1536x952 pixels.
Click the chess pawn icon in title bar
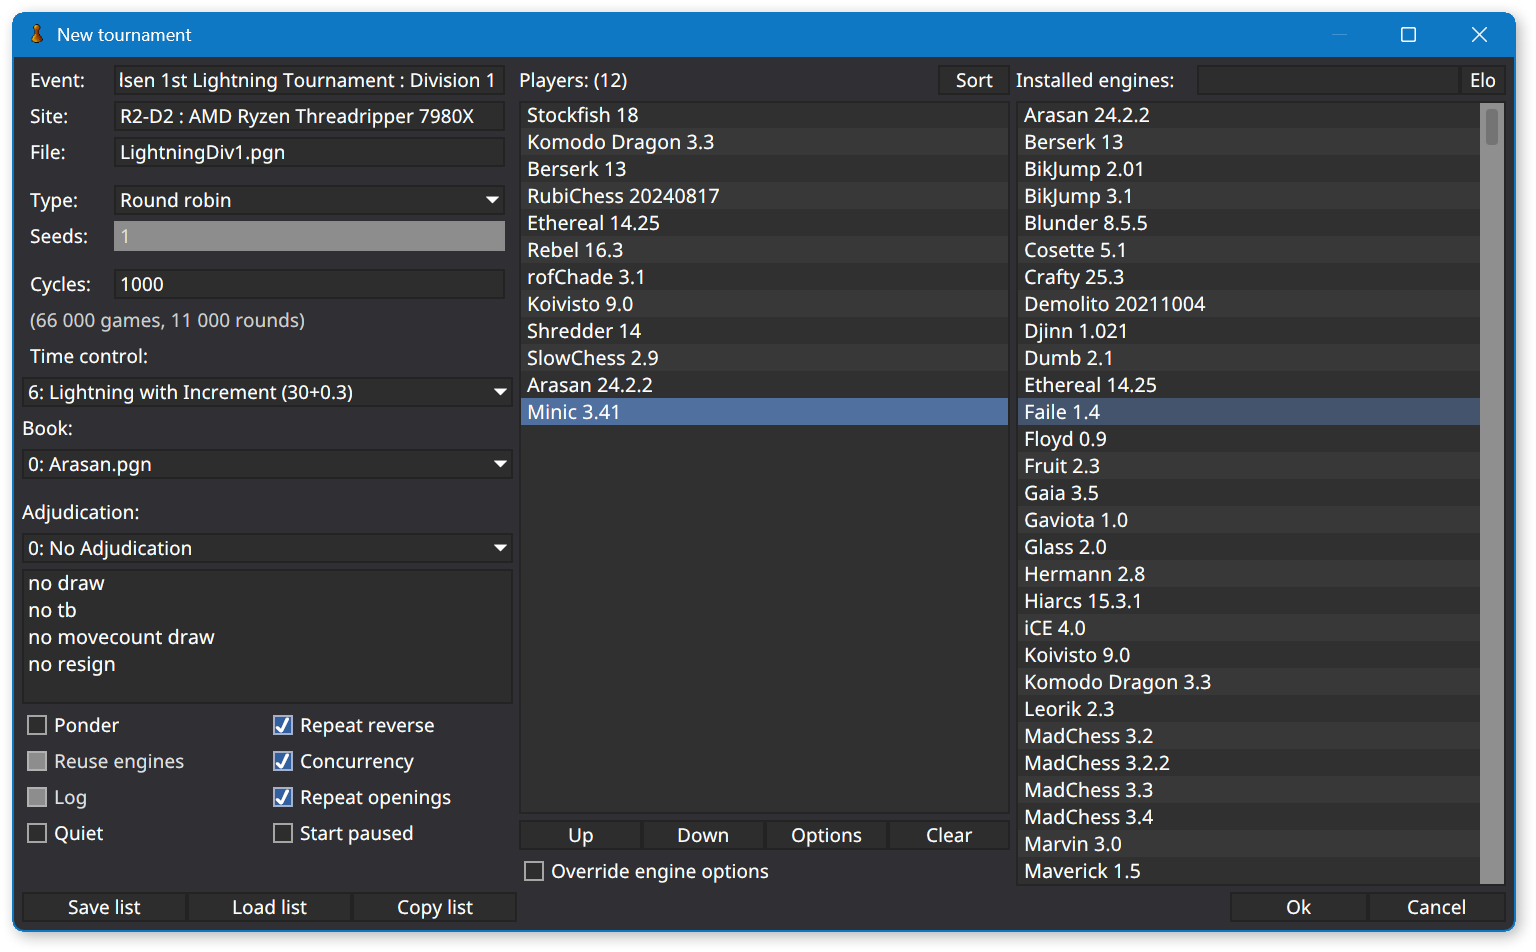[36, 34]
